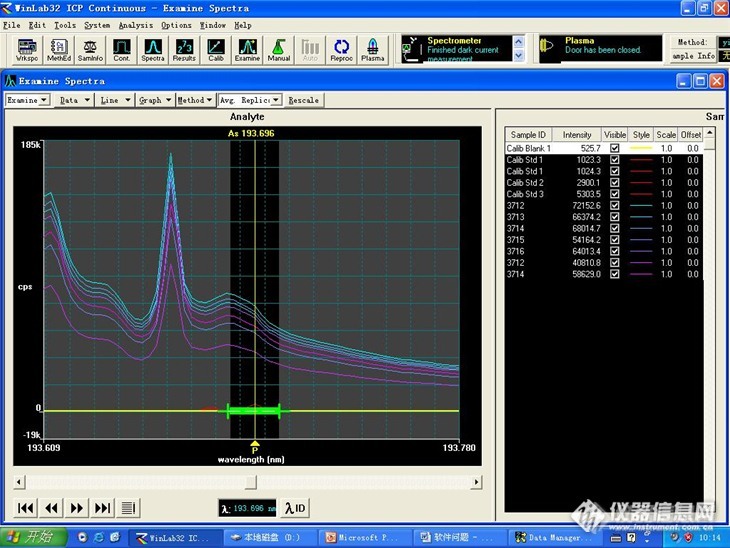The width and height of the screenshot is (730, 548).
Task: Toggle visibility of sample 3713
Action: [x=615, y=217]
